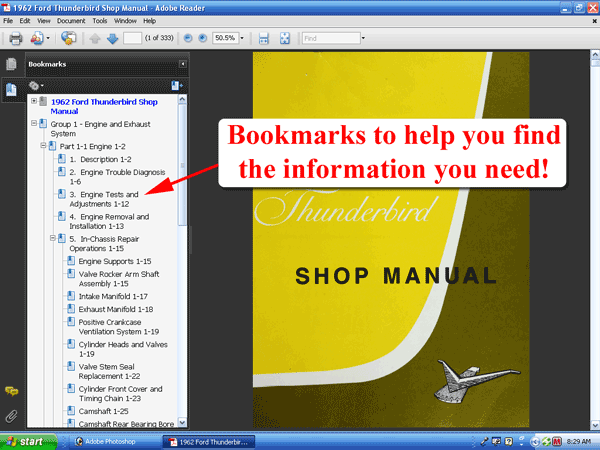Go to bookmark 3. Engine Tests and Adjustments 1-12
The width and height of the screenshot is (600, 450).
[104, 199]
